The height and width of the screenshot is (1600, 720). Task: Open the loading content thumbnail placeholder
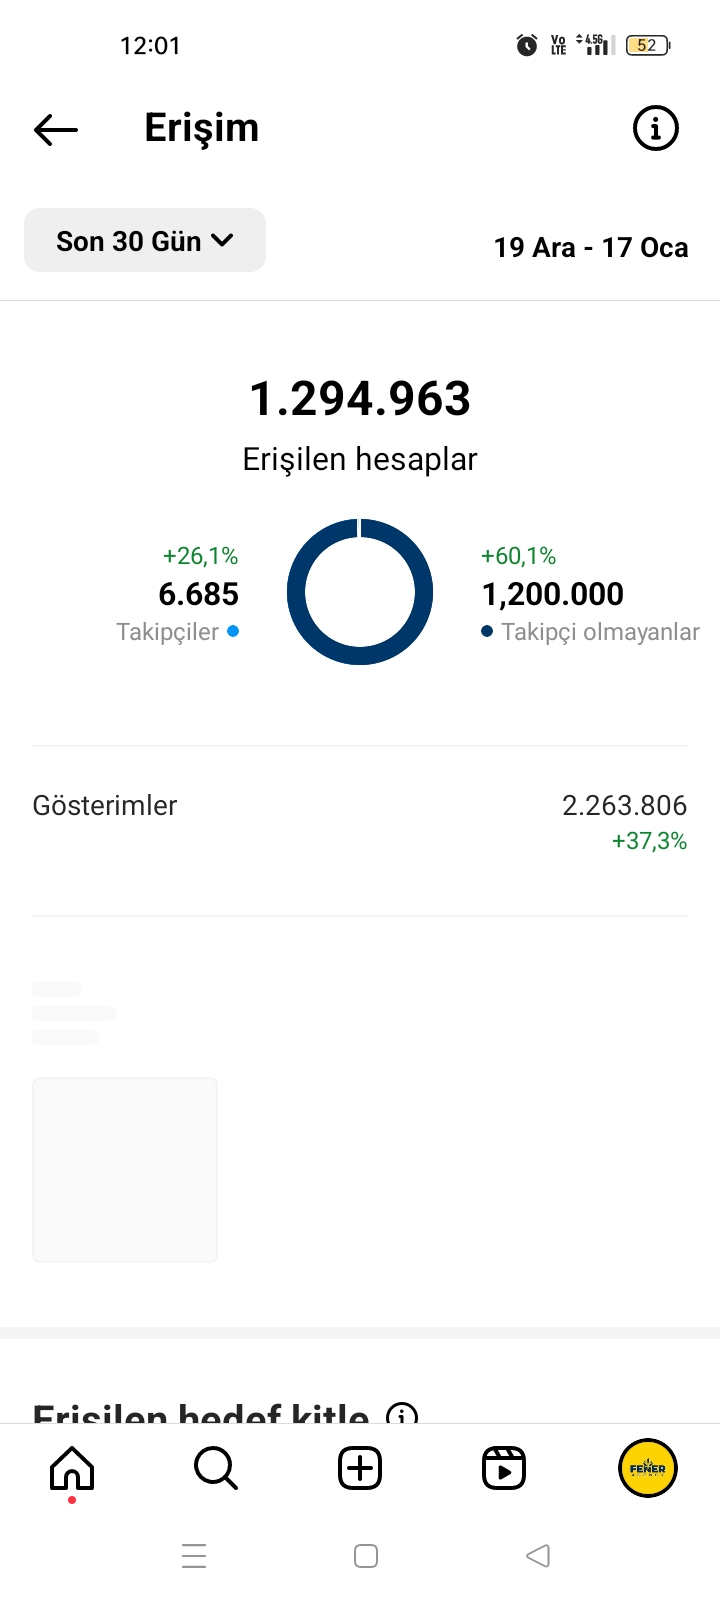125,1169
